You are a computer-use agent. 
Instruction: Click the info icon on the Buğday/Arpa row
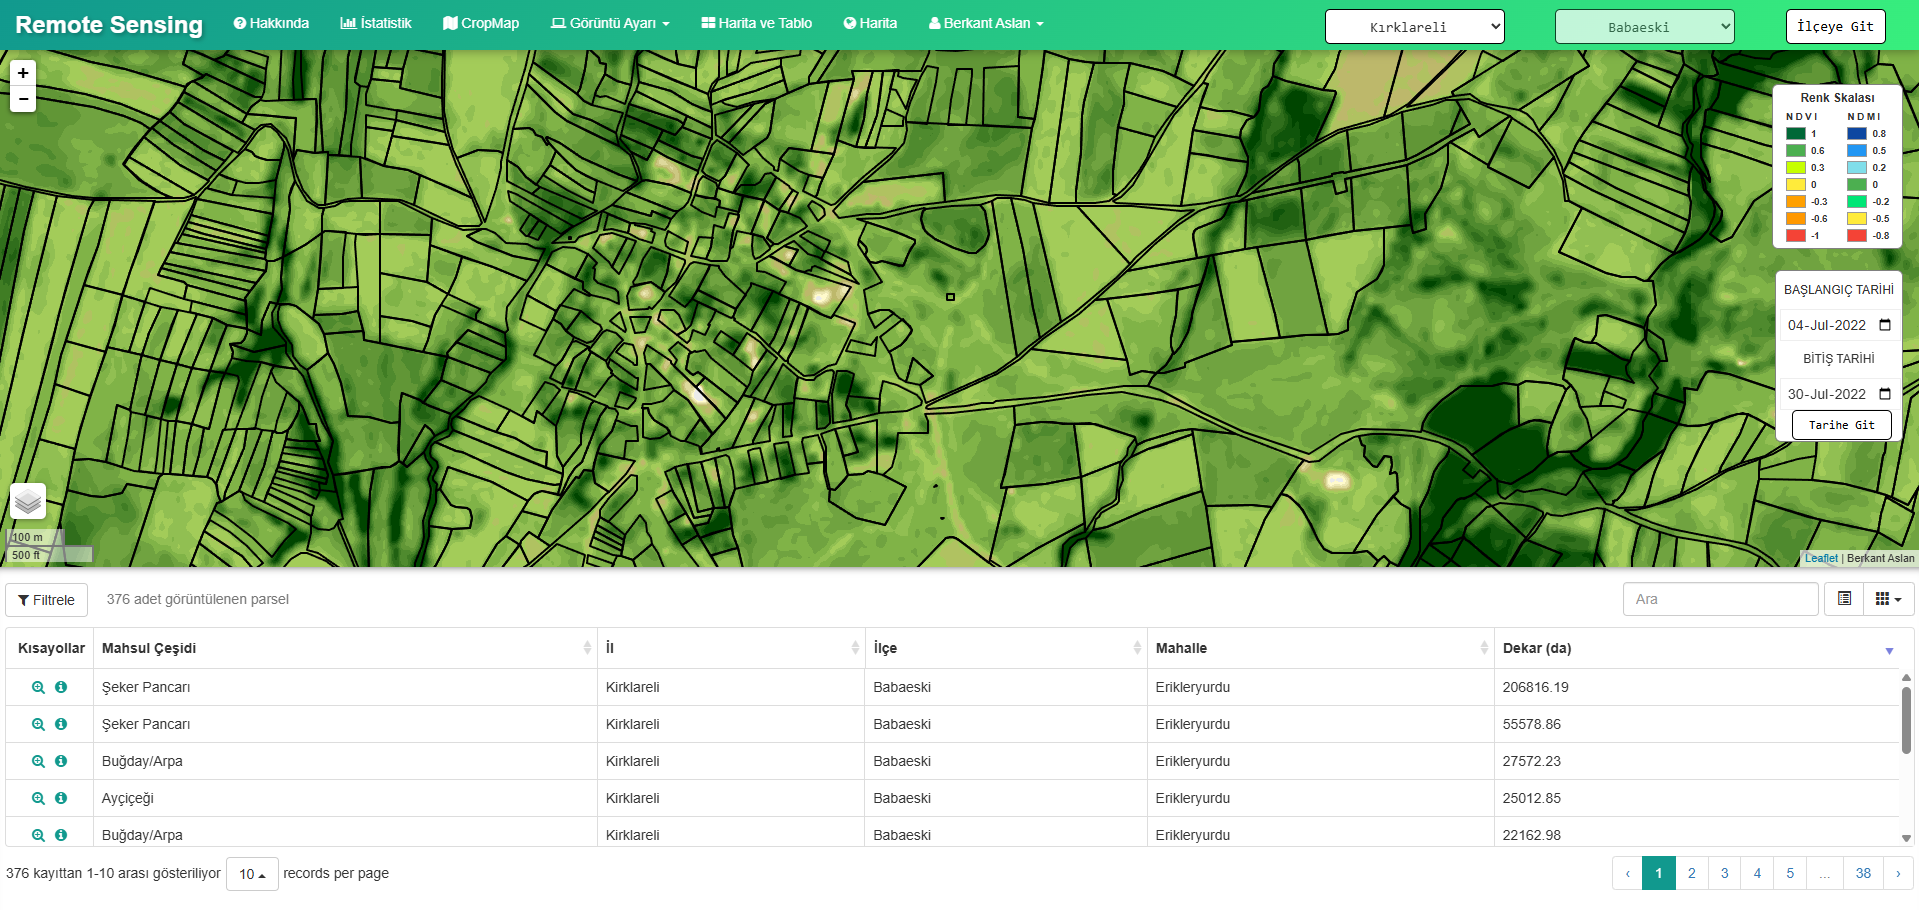61,761
